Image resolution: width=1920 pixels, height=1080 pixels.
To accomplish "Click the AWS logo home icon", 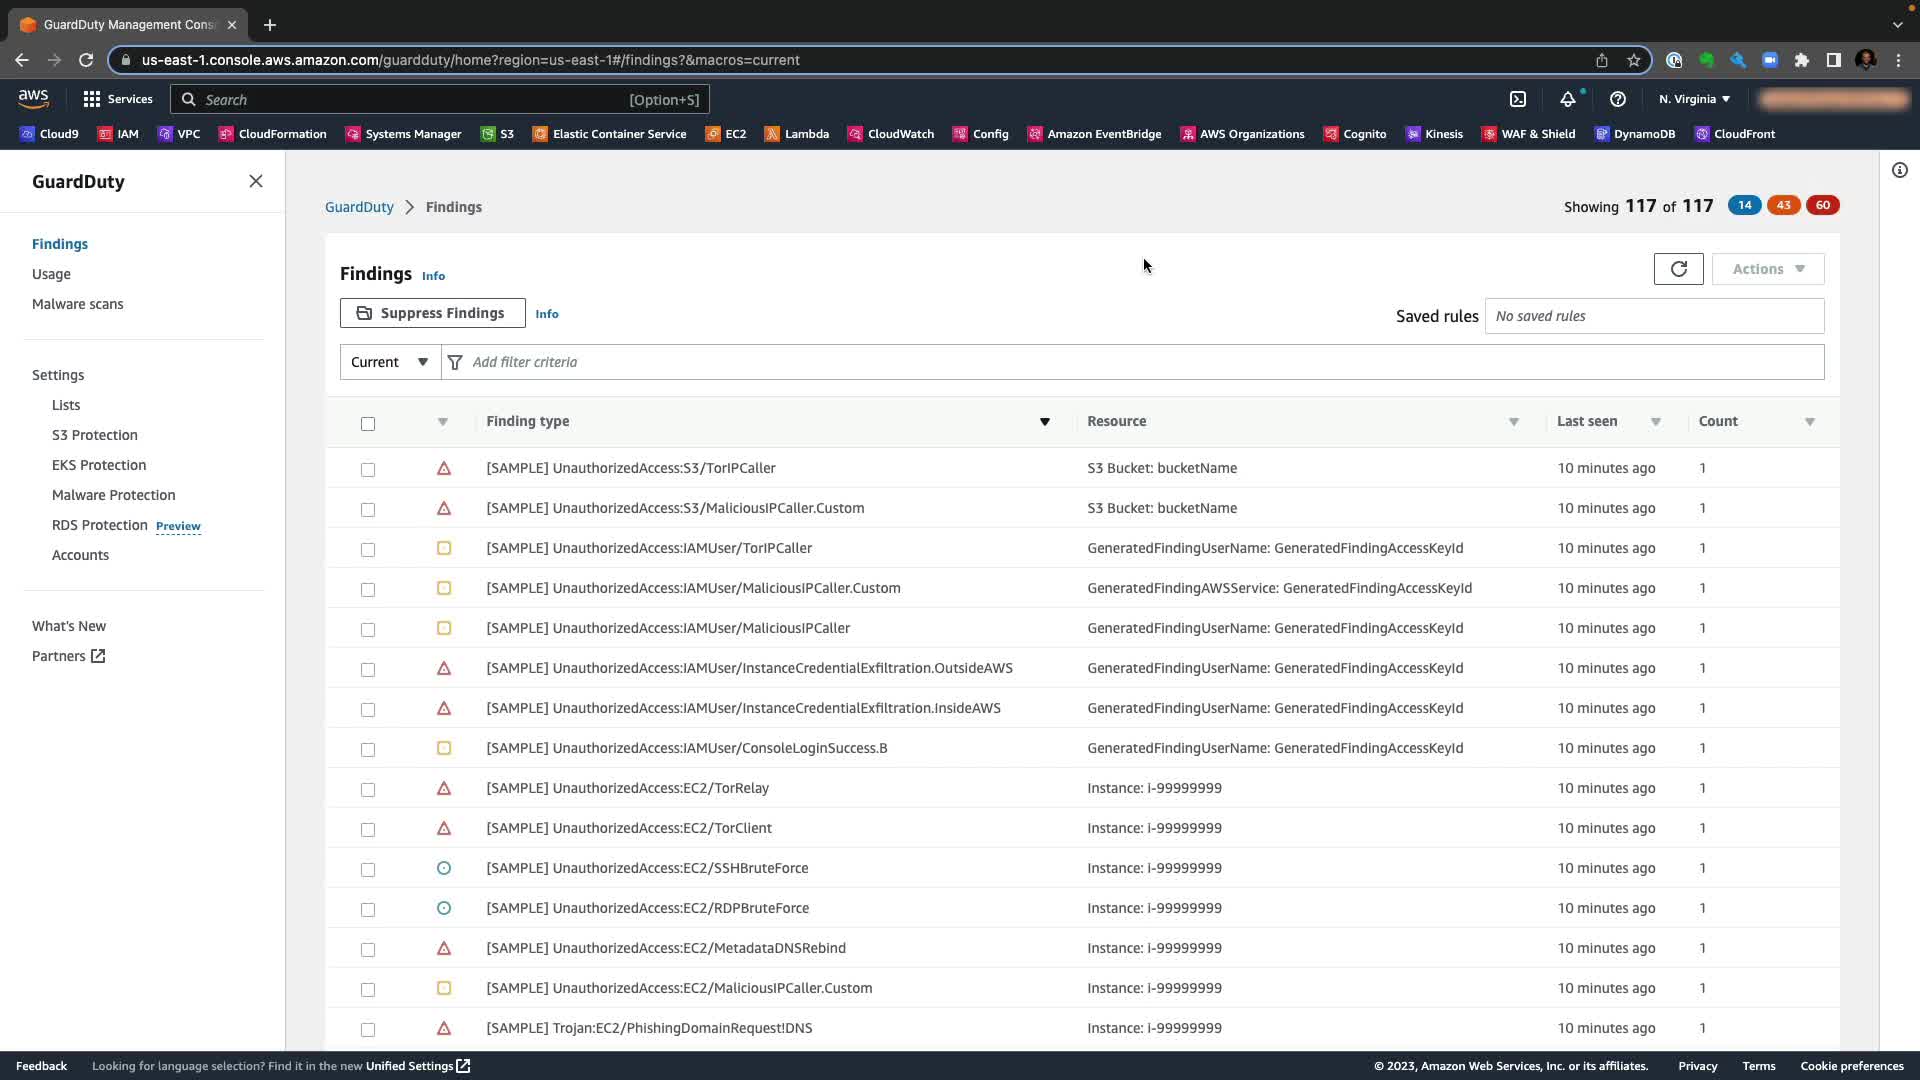I will (x=33, y=98).
